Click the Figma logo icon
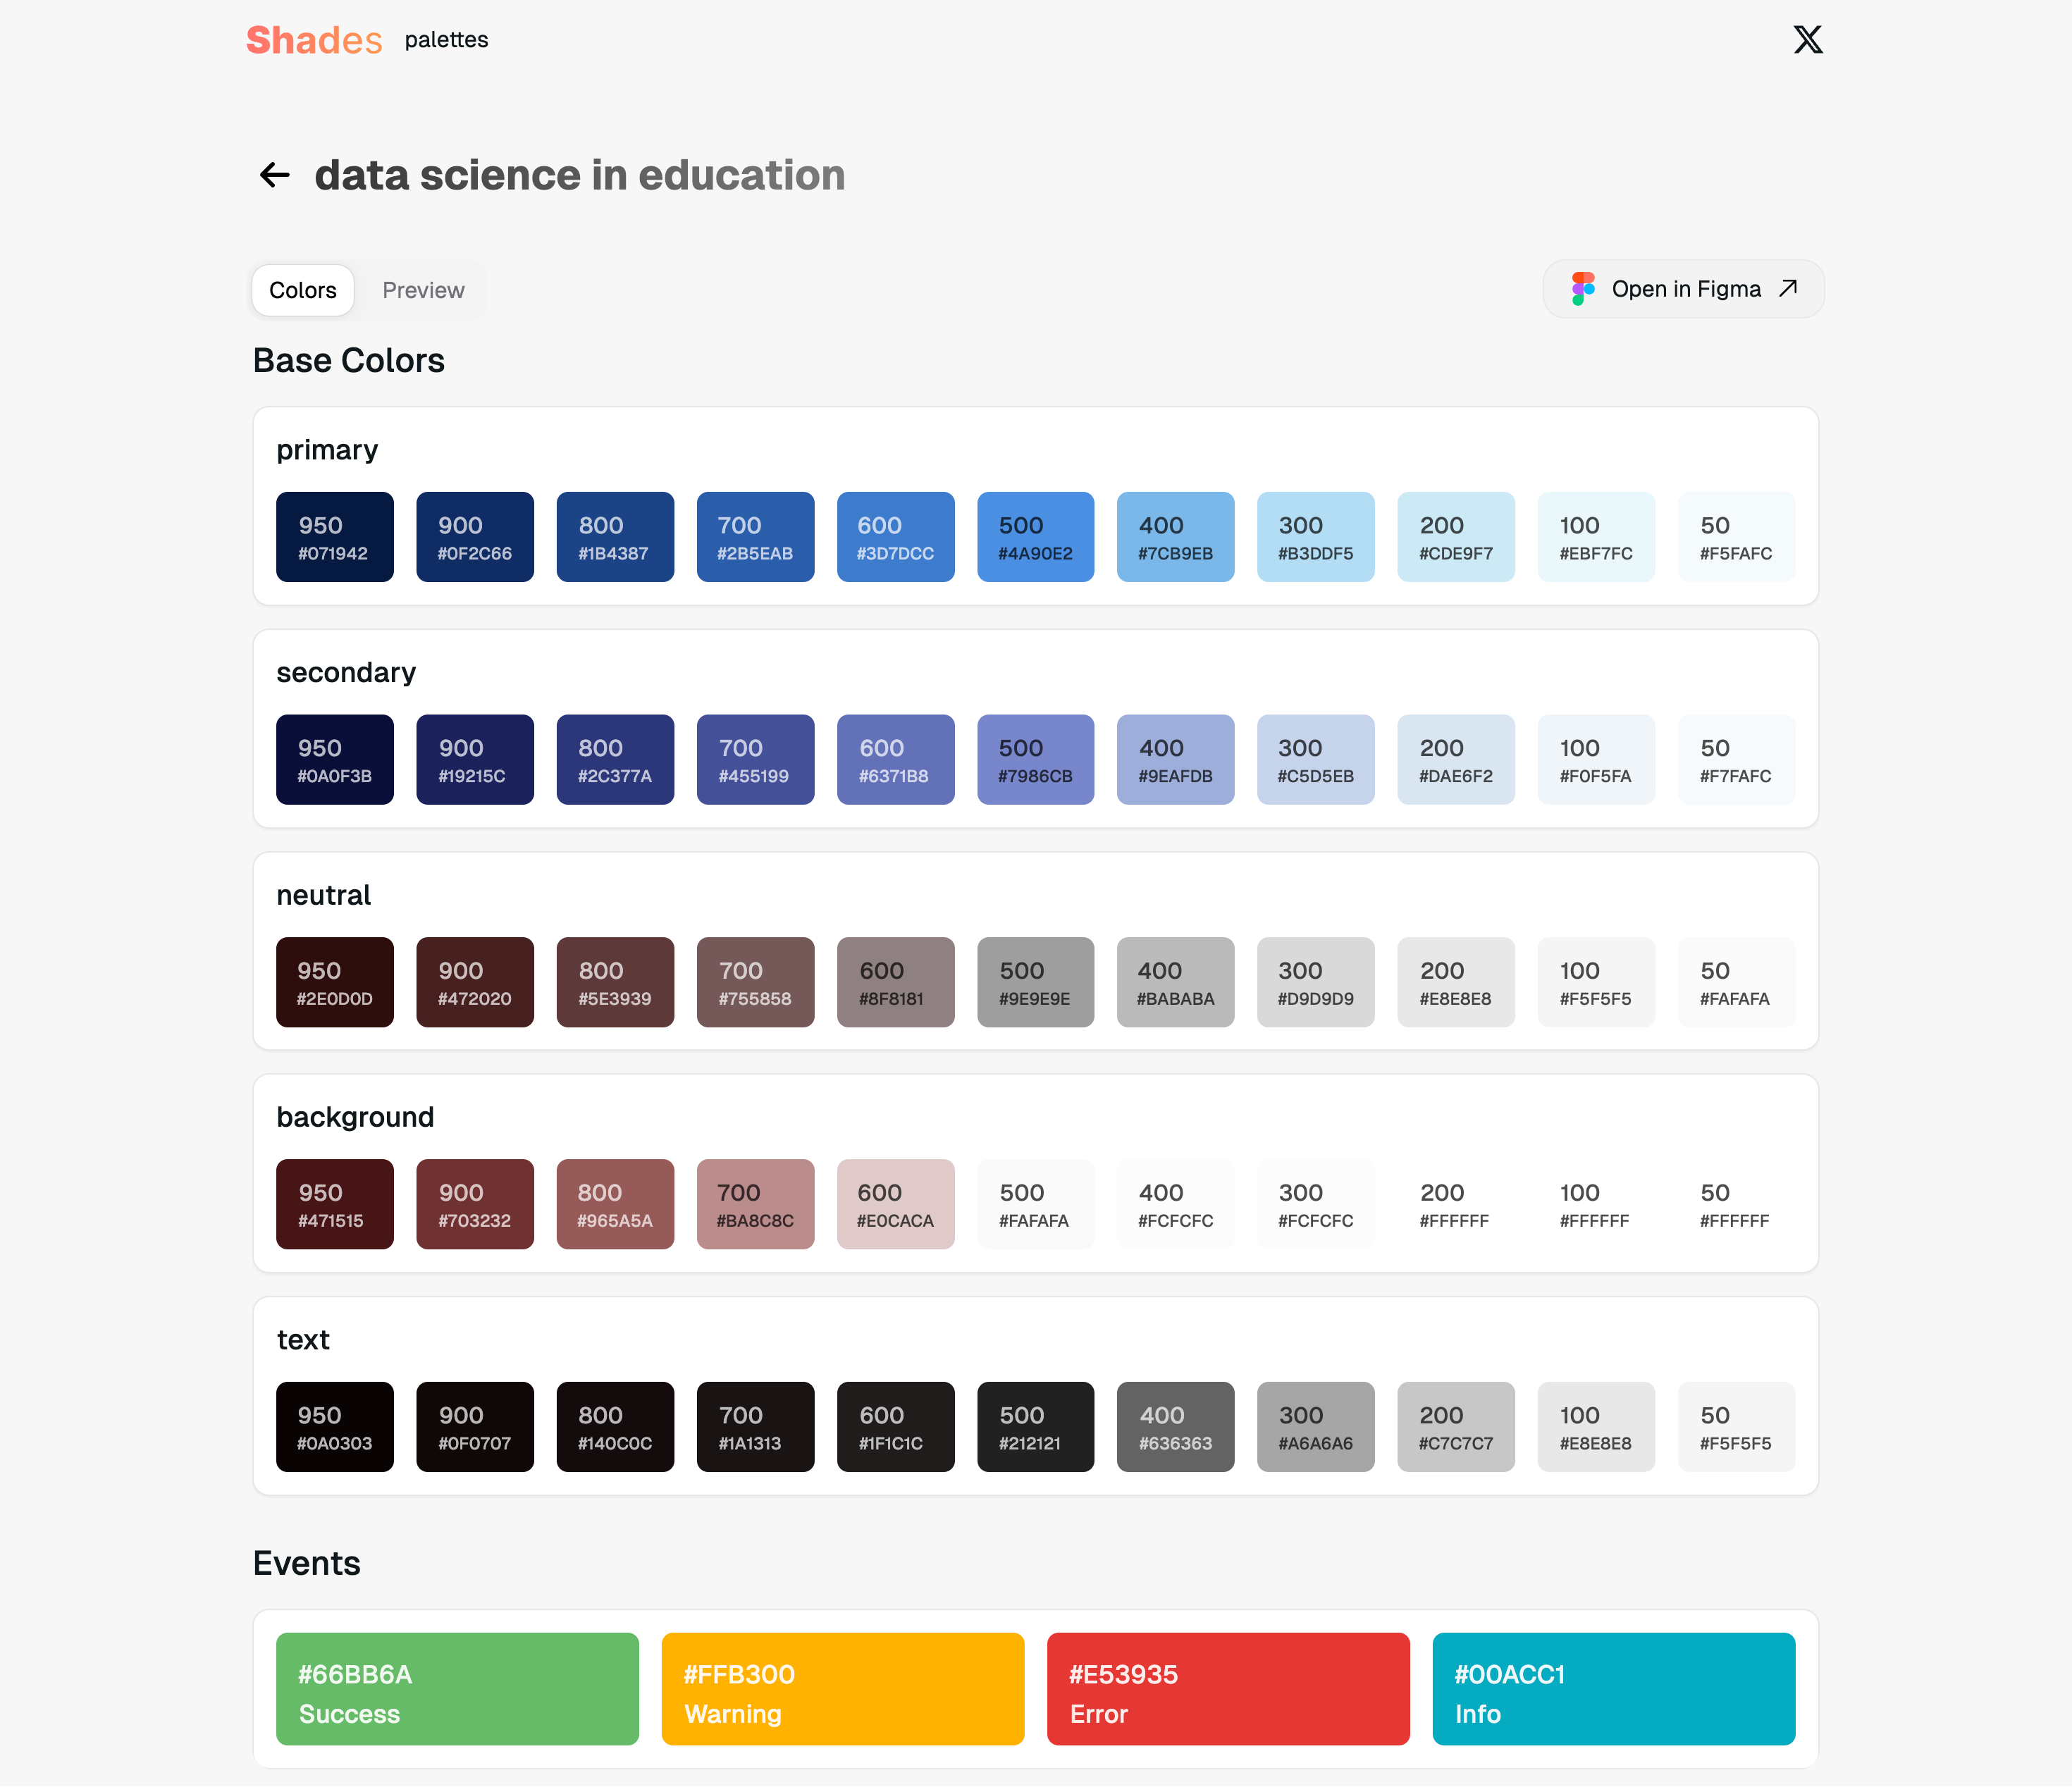Viewport: 2072px width, 1787px height. [1583, 289]
